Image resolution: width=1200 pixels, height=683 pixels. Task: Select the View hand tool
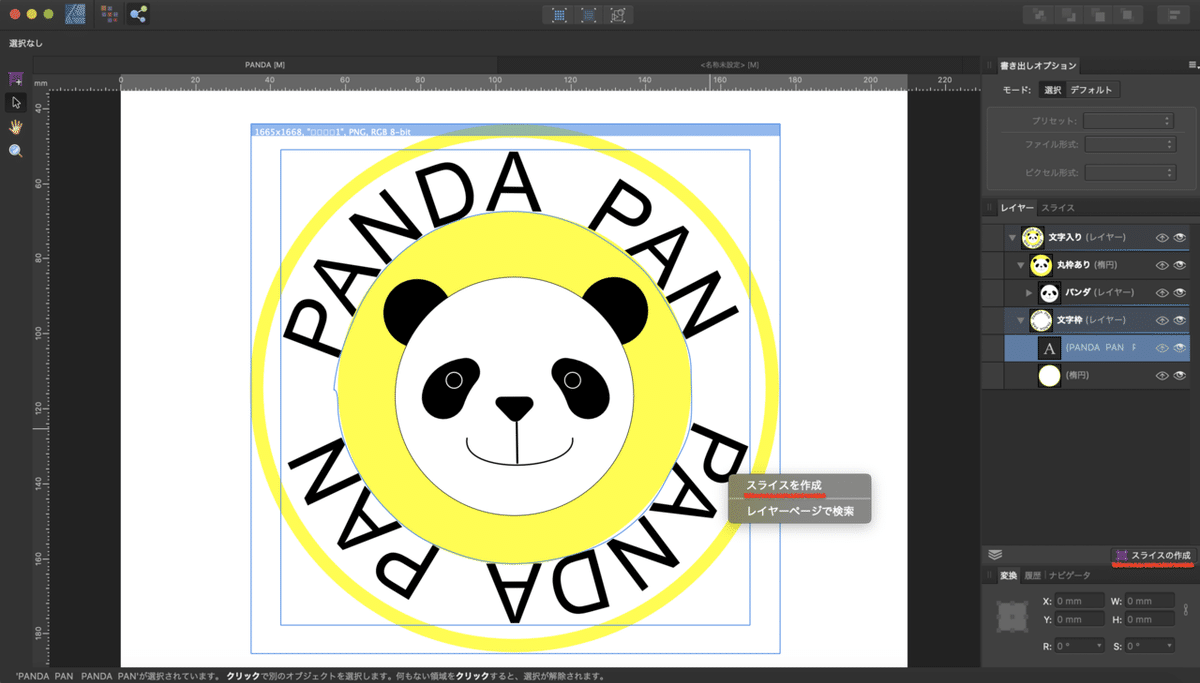(15, 127)
